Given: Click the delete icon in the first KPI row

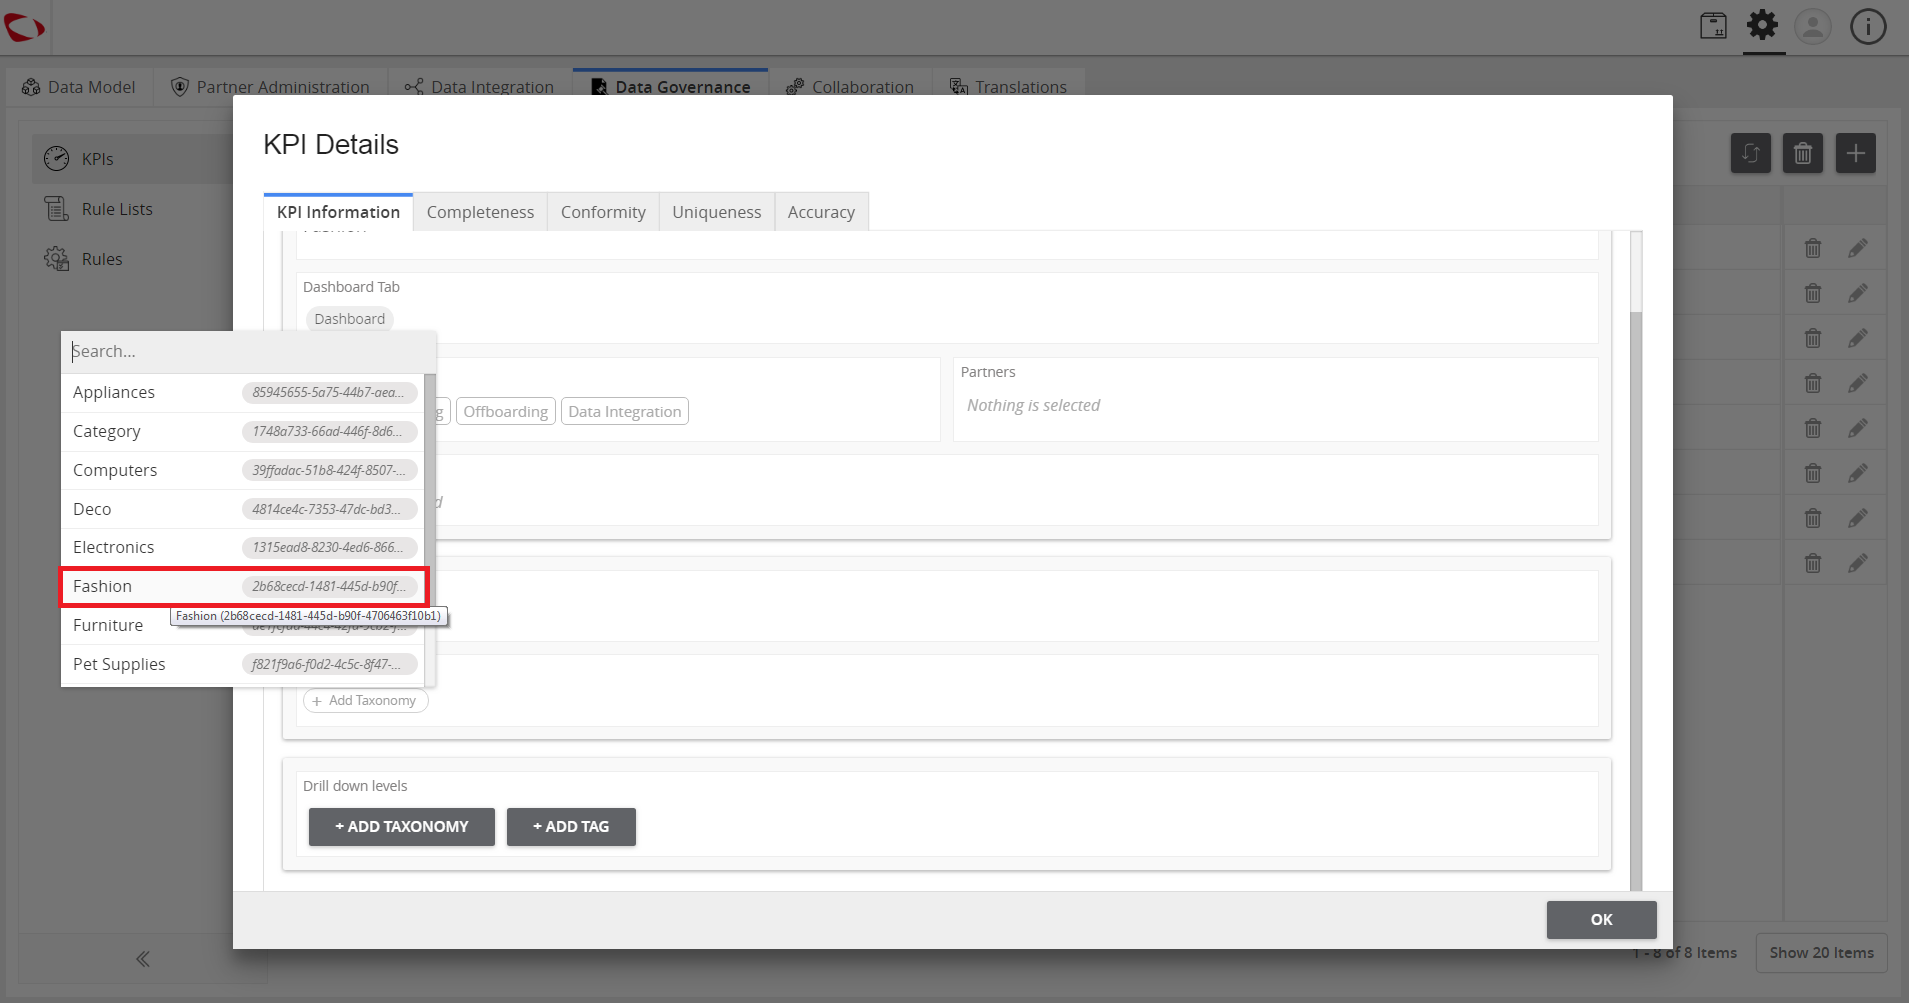Looking at the screenshot, I should pos(1813,248).
